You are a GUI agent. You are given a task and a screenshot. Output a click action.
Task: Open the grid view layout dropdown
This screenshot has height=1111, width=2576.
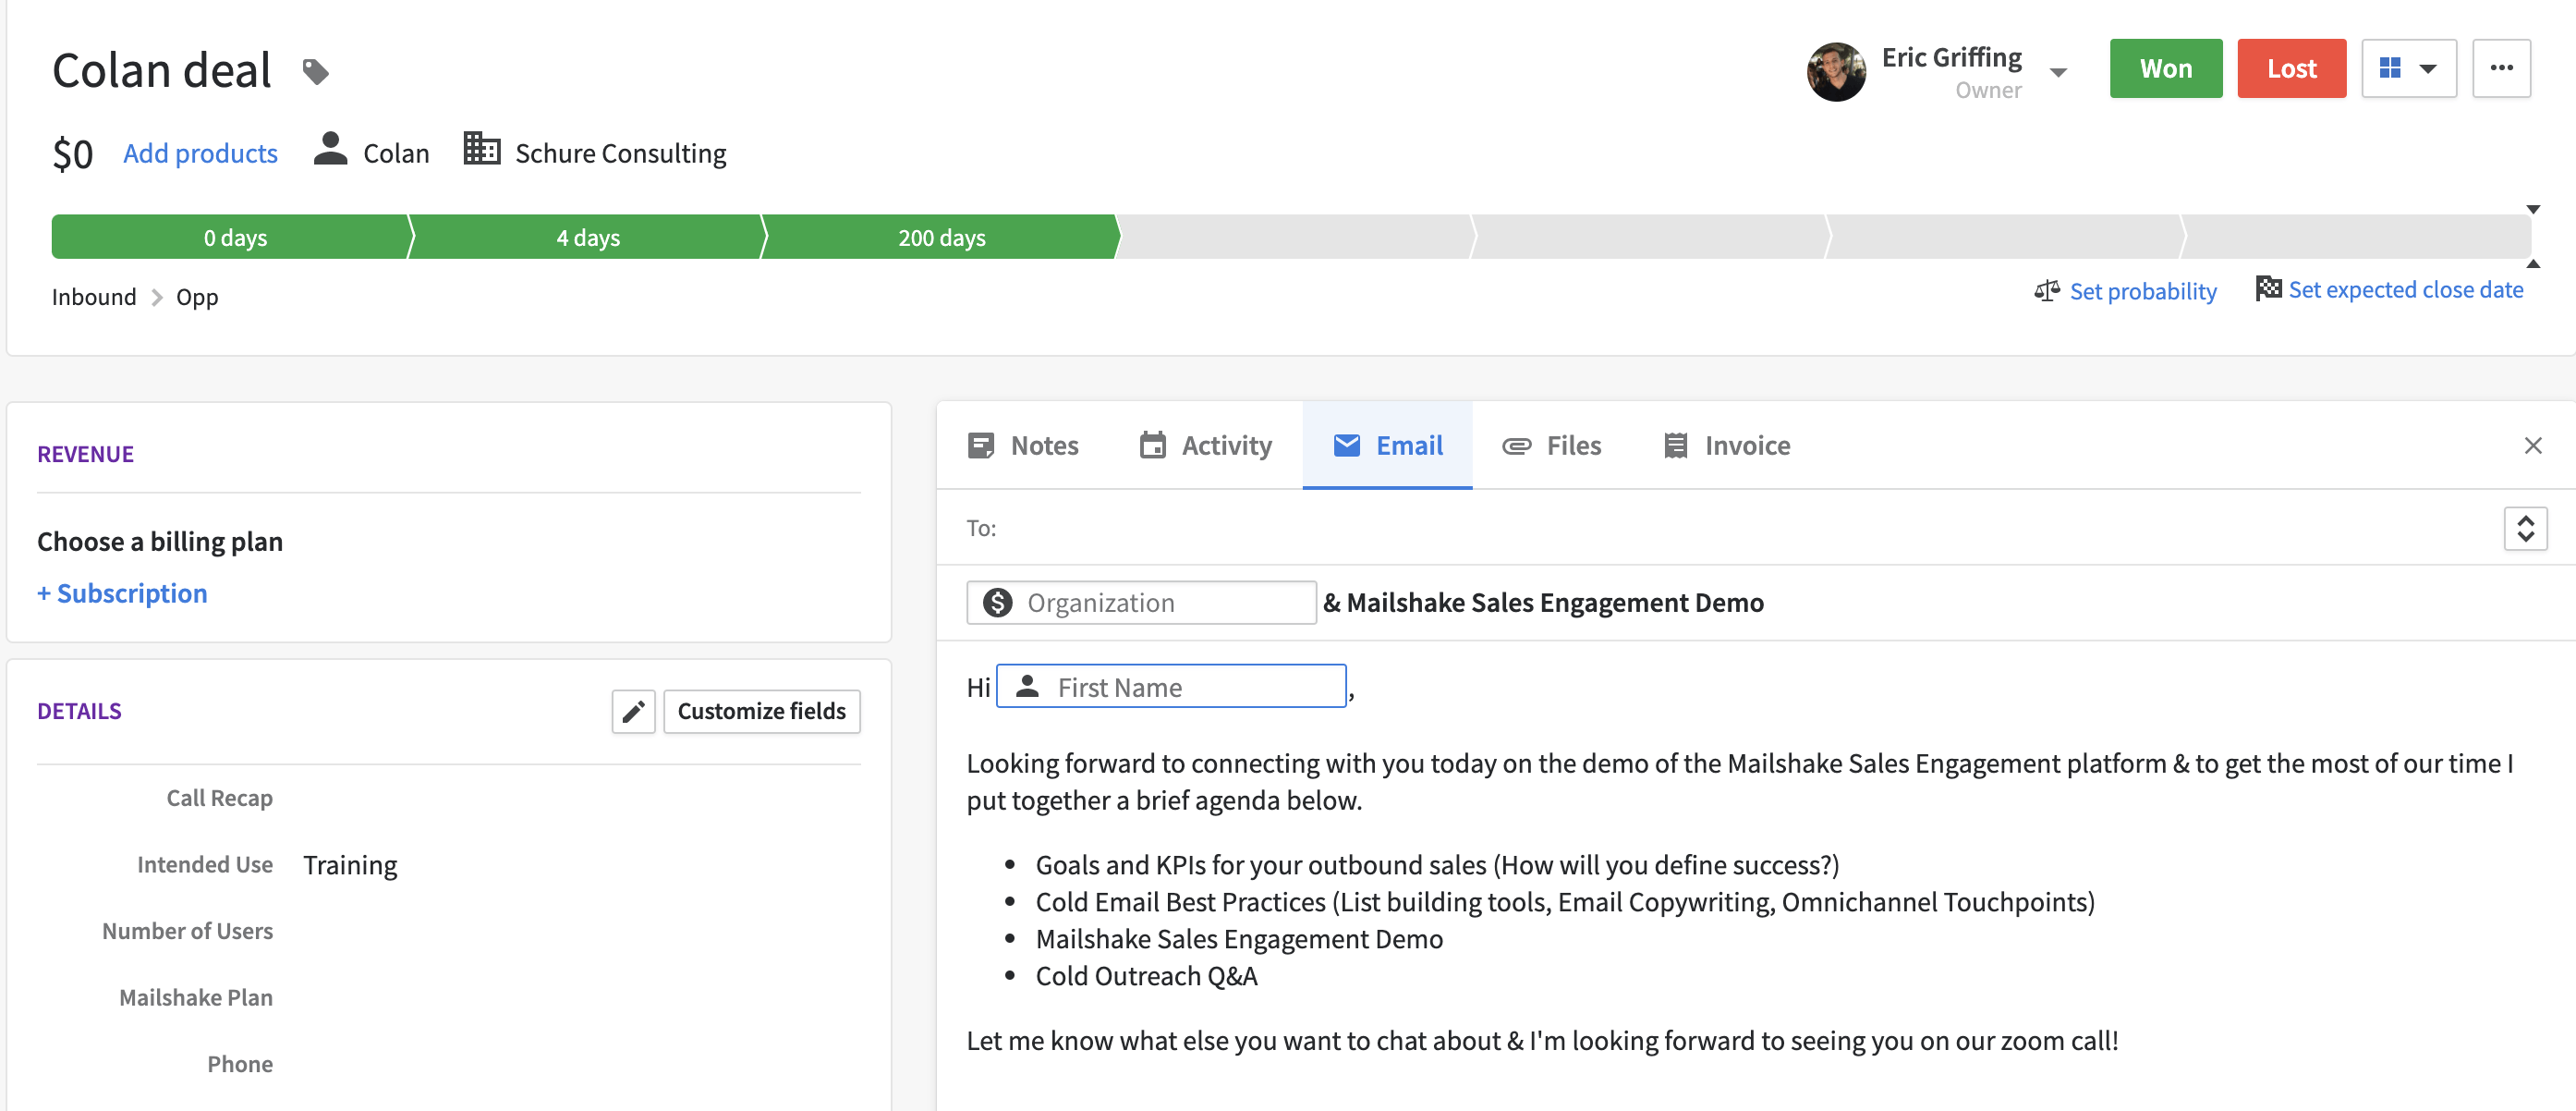point(2408,68)
